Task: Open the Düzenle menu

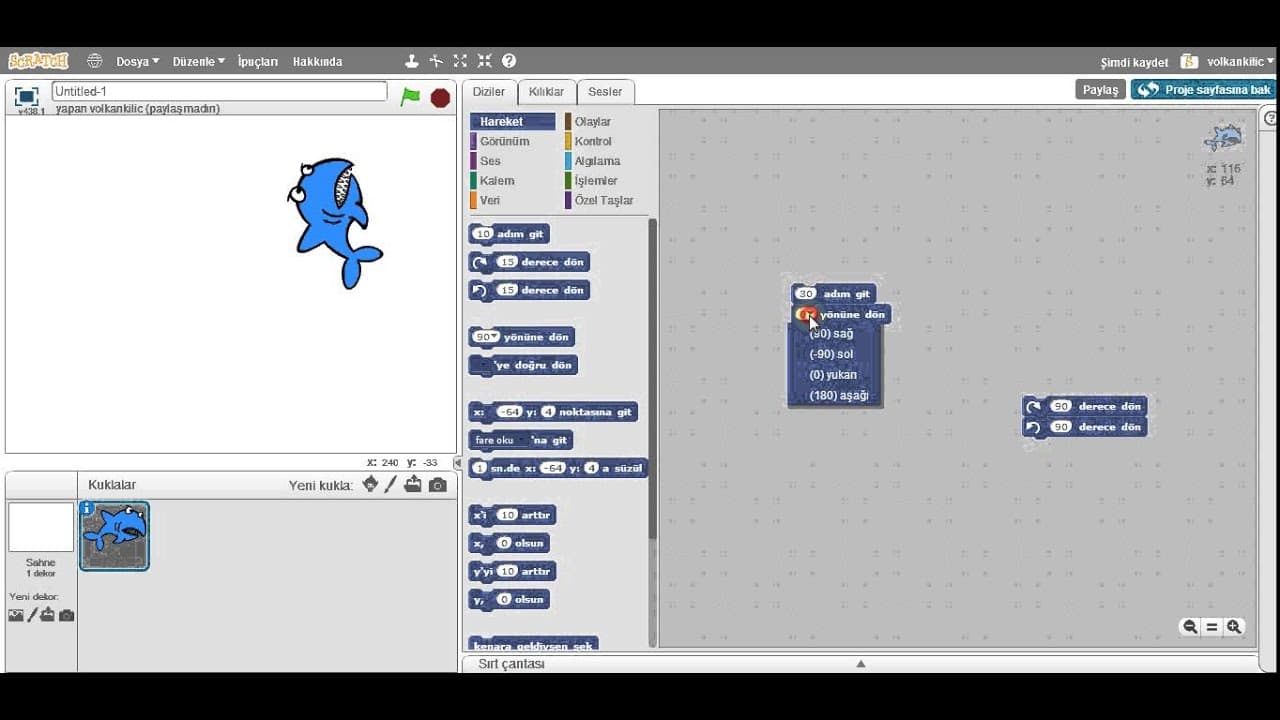Action: coord(198,61)
